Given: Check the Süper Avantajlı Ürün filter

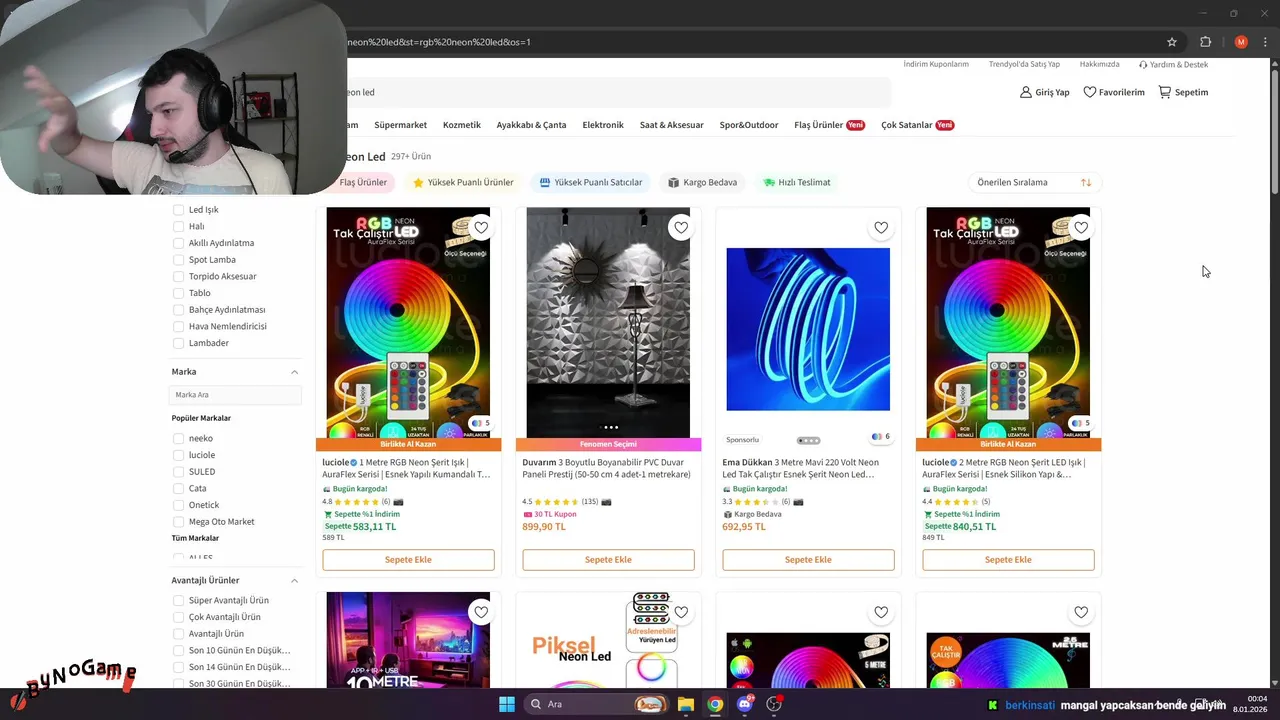Looking at the screenshot, I should [x=178, y=600].
